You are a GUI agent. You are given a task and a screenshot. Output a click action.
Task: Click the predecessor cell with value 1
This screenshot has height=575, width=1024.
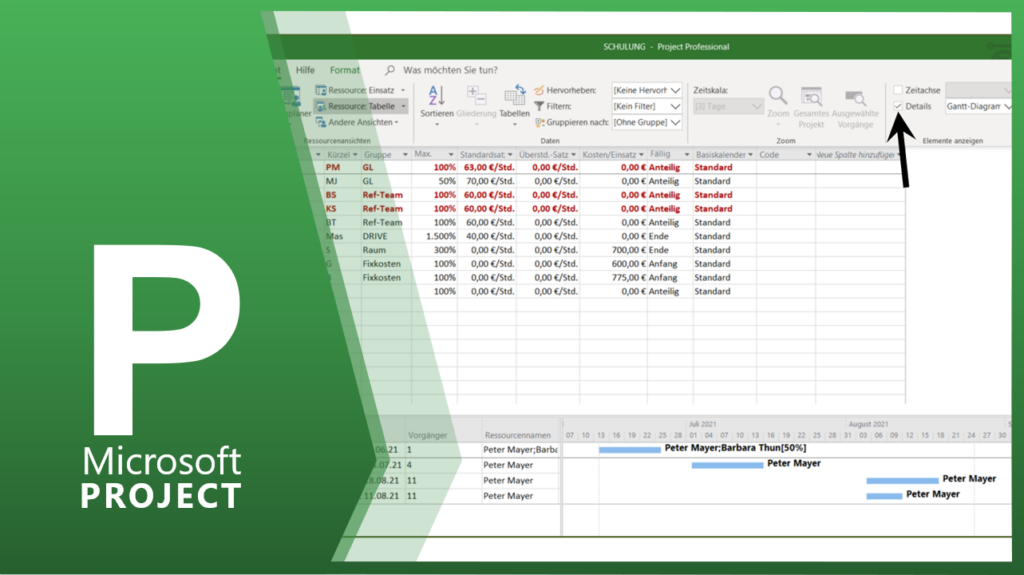tap(443, 450)
